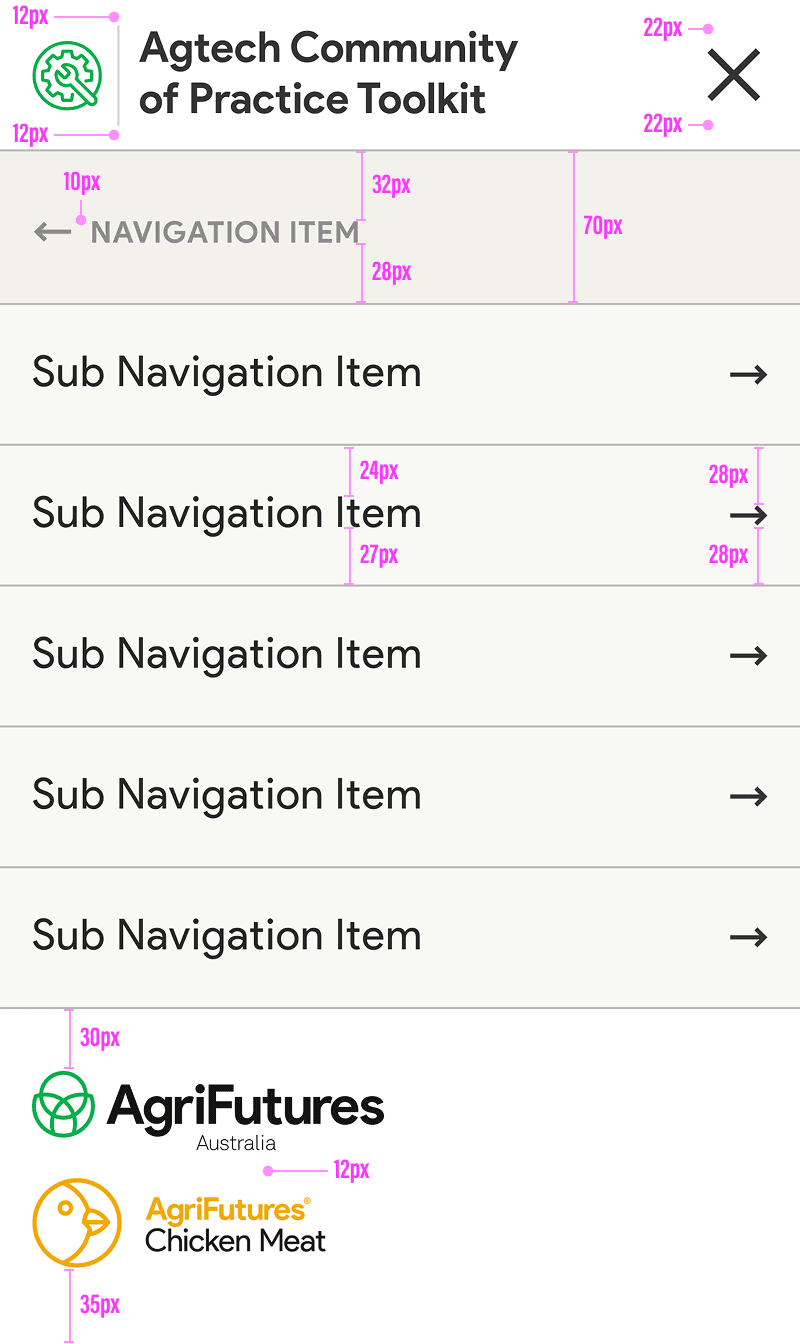Open the Agtech Community of Practice Toolkit title
Screen dimensions: 800x1344
(328, 74)
